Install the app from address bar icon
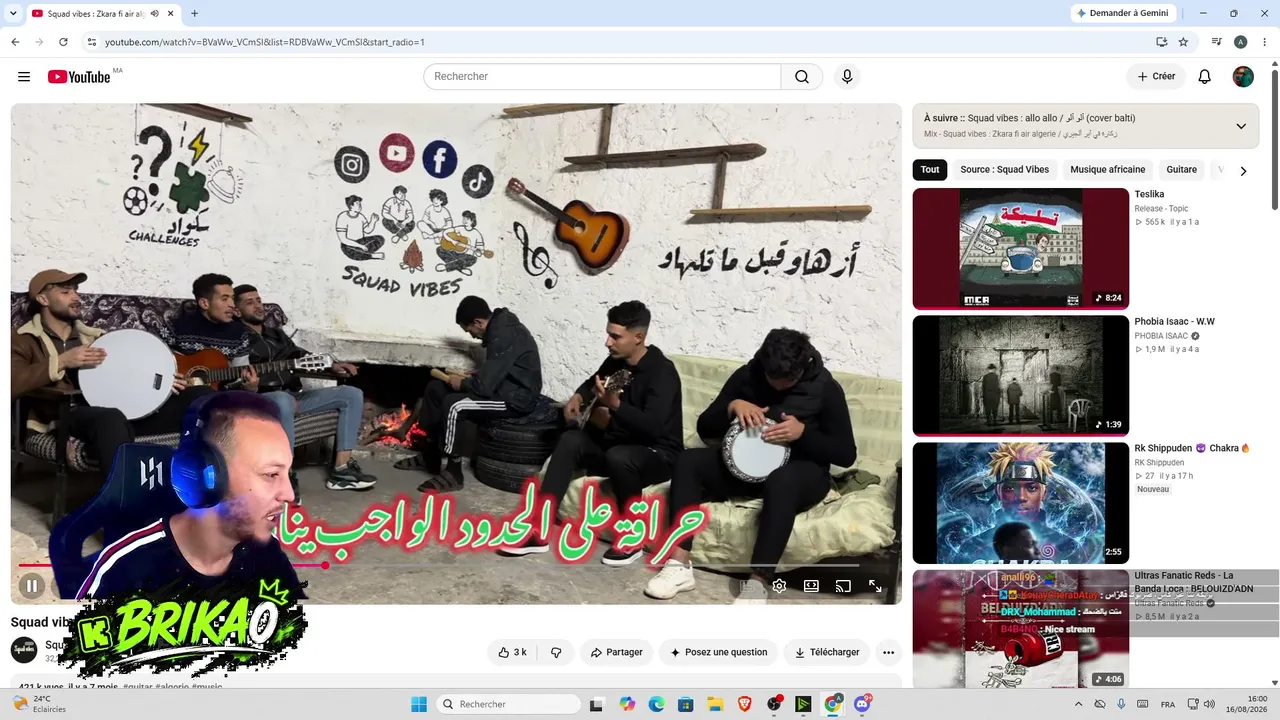The width and height of the screenshot is (1280, 720). click(x=1161, y=42)
